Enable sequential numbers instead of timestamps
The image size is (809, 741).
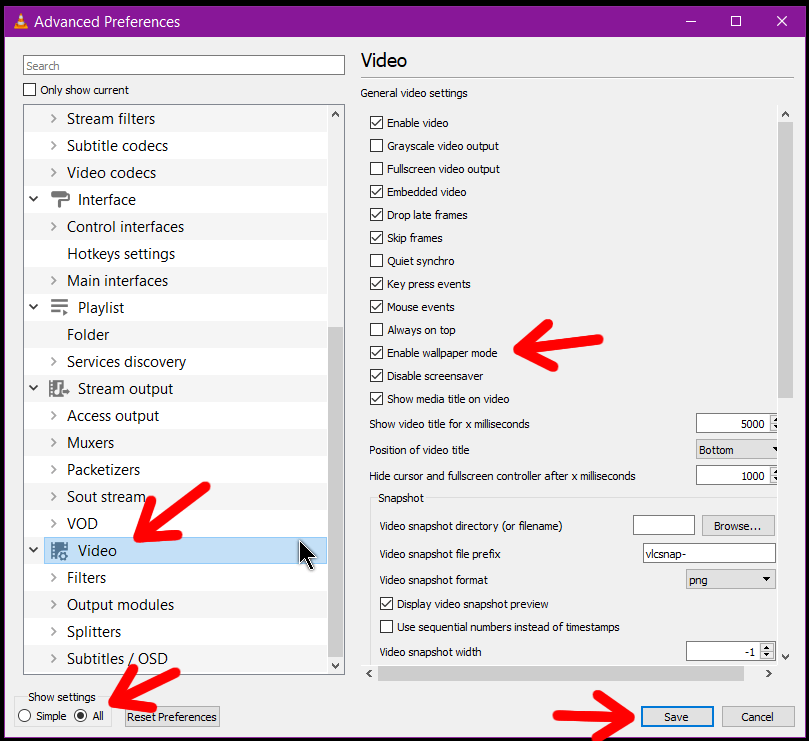point(386,626)
